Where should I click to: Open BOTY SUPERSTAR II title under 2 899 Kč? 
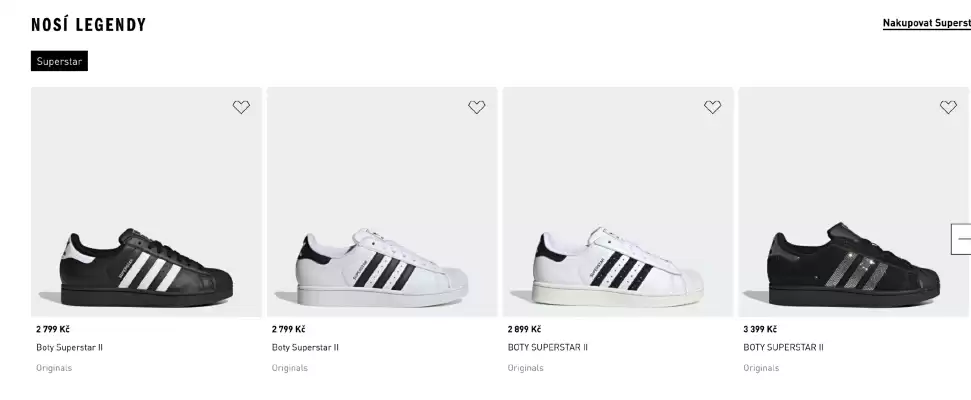click(x=547, y=348)
